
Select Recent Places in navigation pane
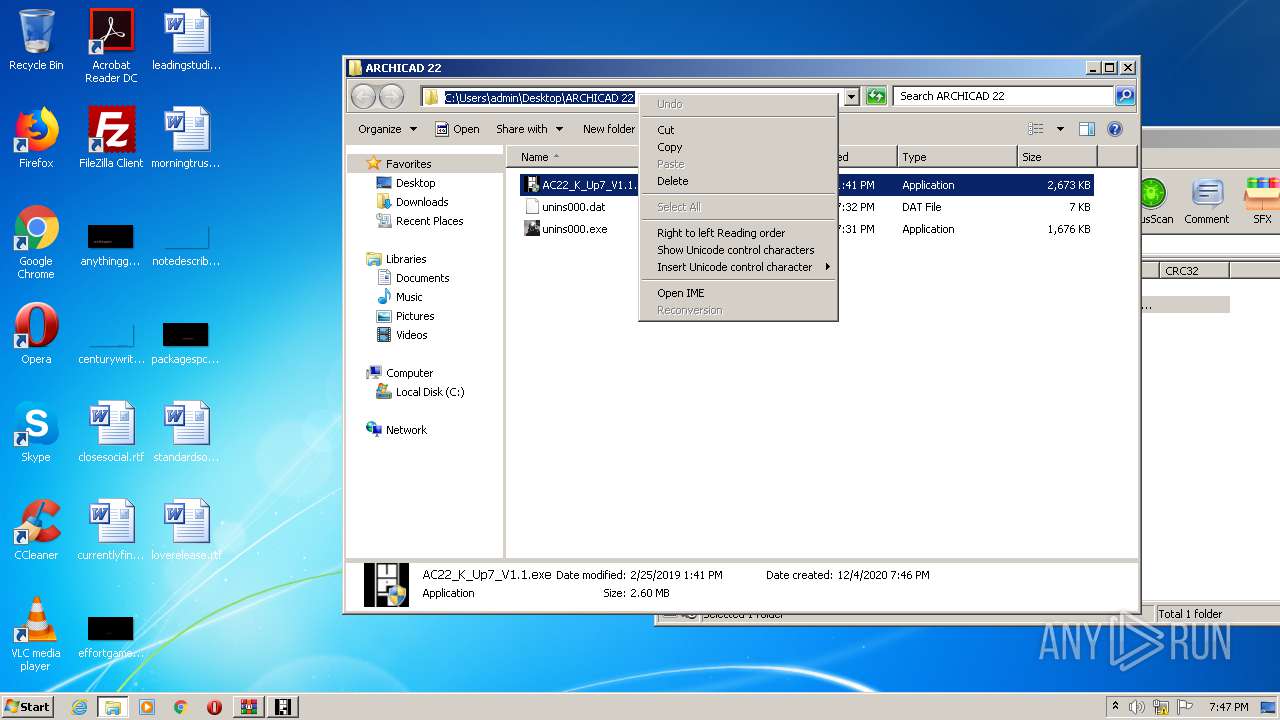429,221
